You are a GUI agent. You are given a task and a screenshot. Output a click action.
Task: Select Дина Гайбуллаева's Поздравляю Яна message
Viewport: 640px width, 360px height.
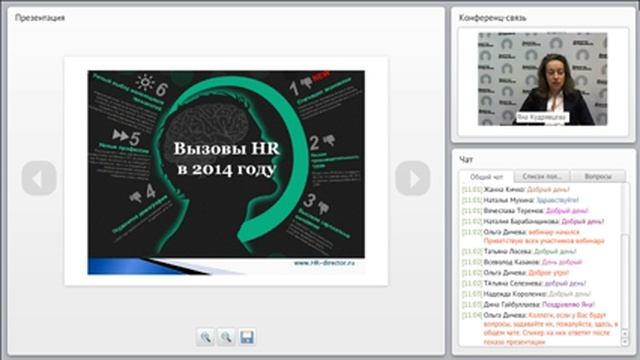click(x=529, y=304)
